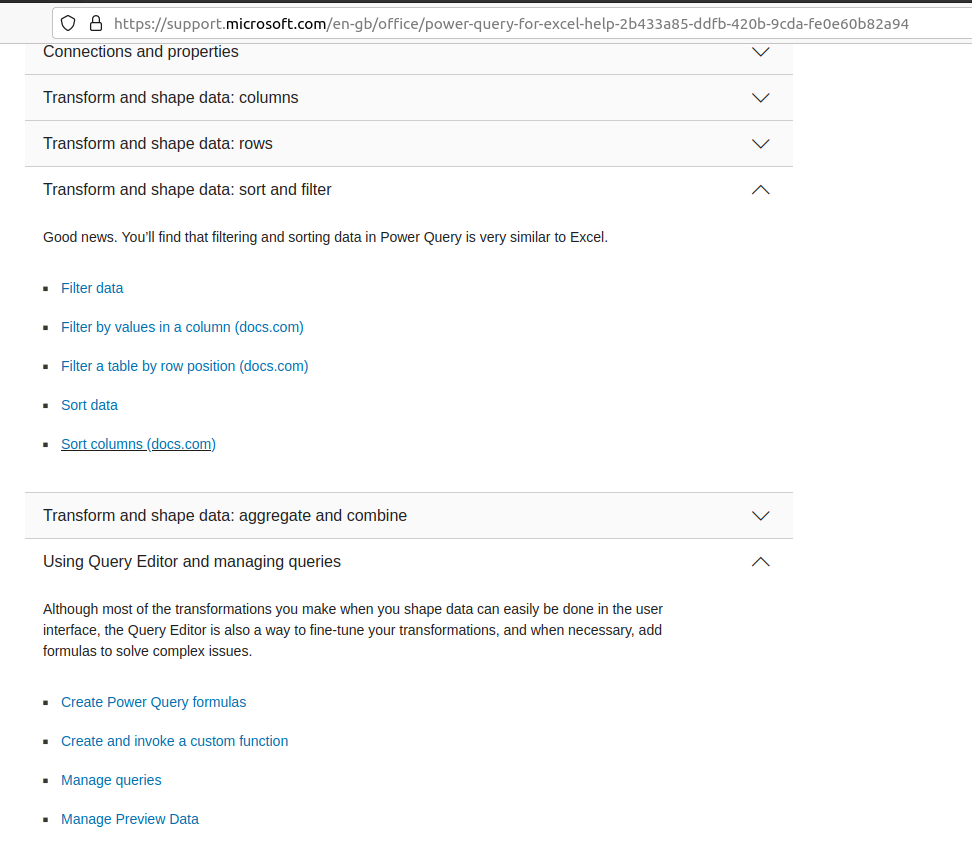Click the Transform and shape data: rows heading
972x841 pixels.
click(157, 143)
